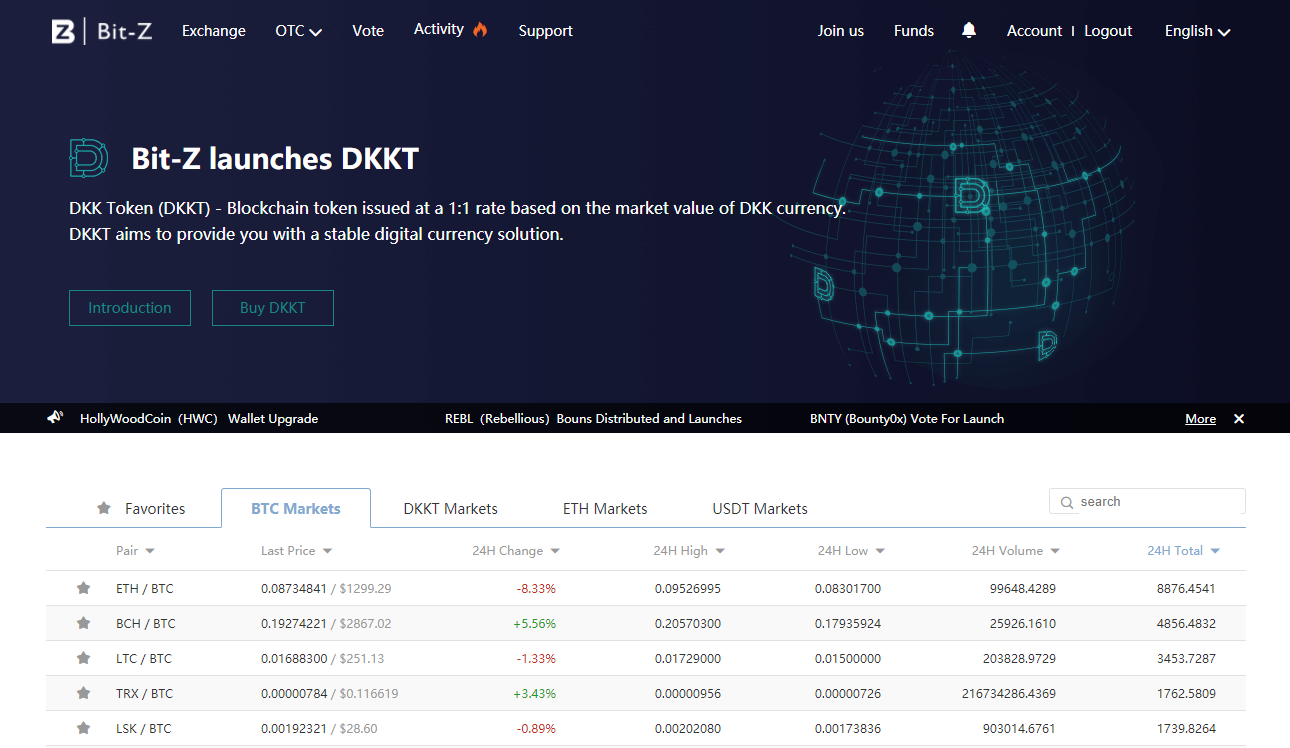This screenshot has height=748, width=1290.
Task: Click the Bit-Z logo
Action: point(102,31)
